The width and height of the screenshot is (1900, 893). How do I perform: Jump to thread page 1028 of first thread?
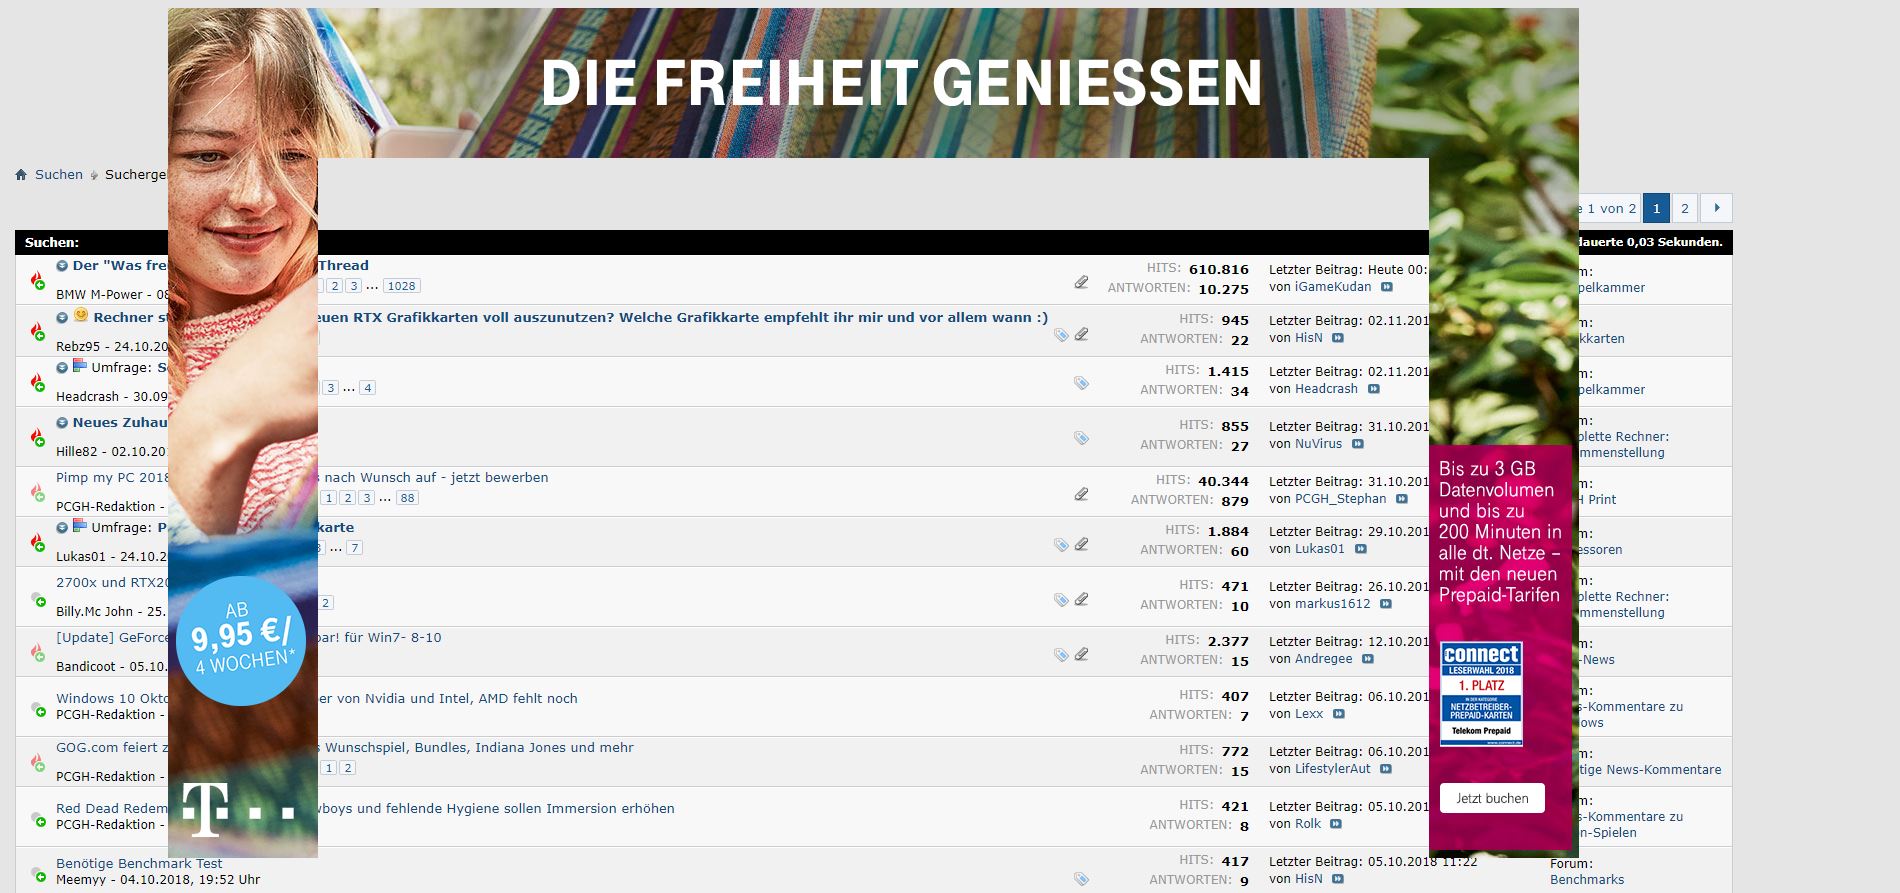tap(401, 286)
